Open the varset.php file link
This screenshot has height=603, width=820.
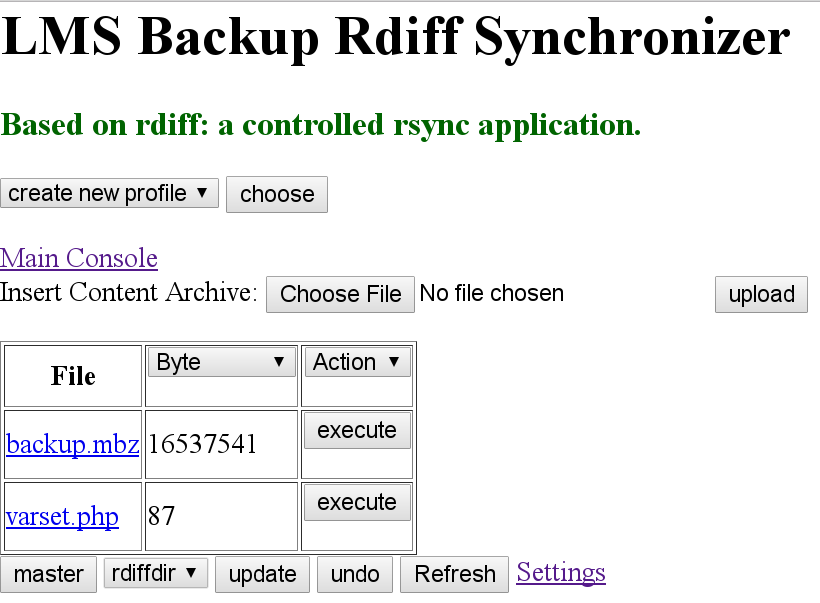pyautogui.click(x=62, y=517)
